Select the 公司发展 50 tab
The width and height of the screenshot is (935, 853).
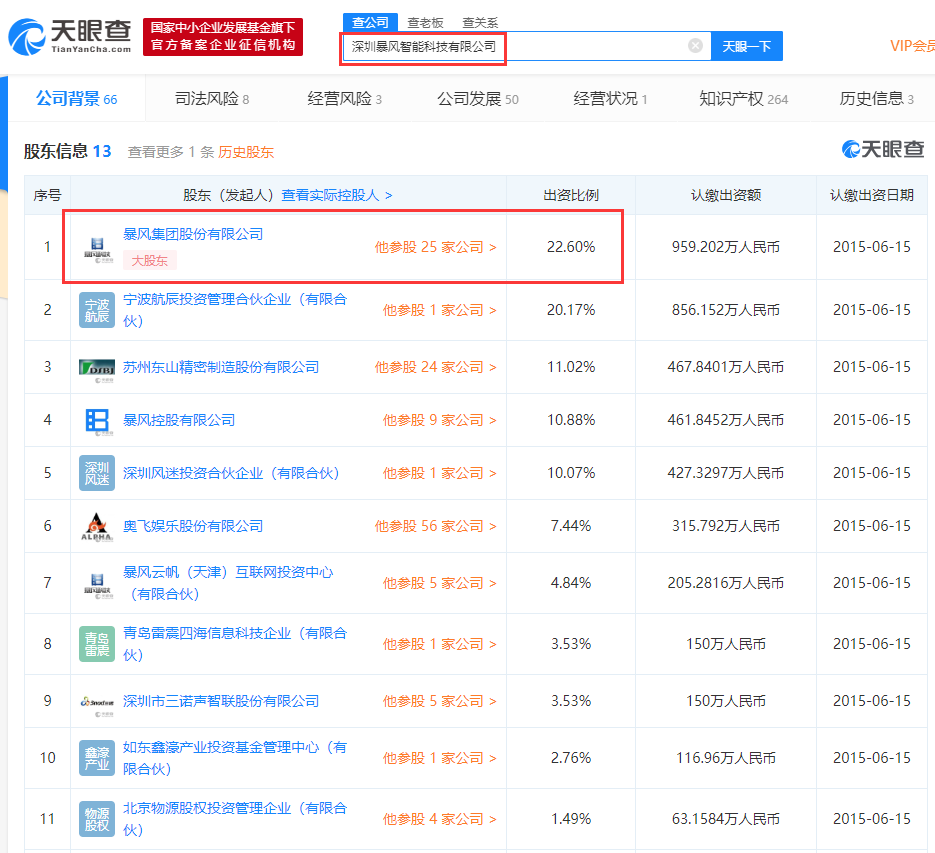click(x=478, y=98)
